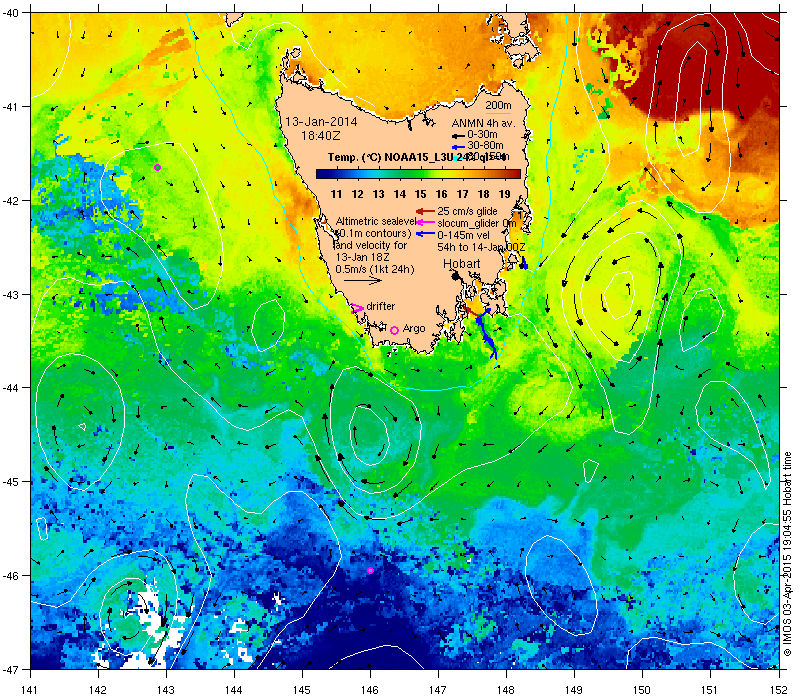Click the '0-30m' depth range text
The height and width of the screenshot is (700, 800).
(x=482, y=135)
